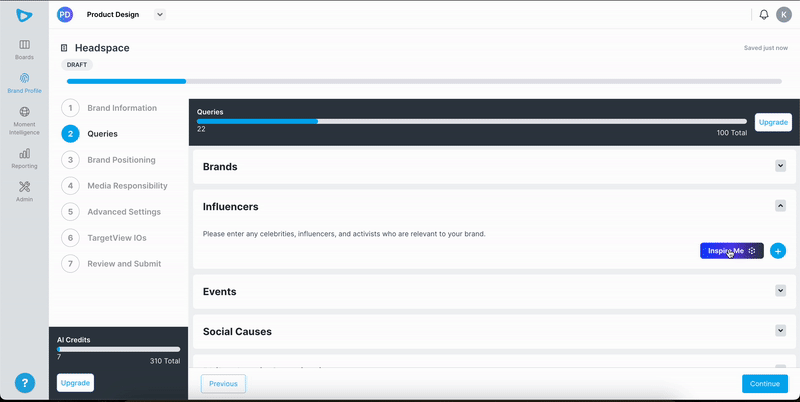The width and height of the screenshot is (800, 402).
Task: Click the app logo in the sidebar
Action: coord(24,15)
